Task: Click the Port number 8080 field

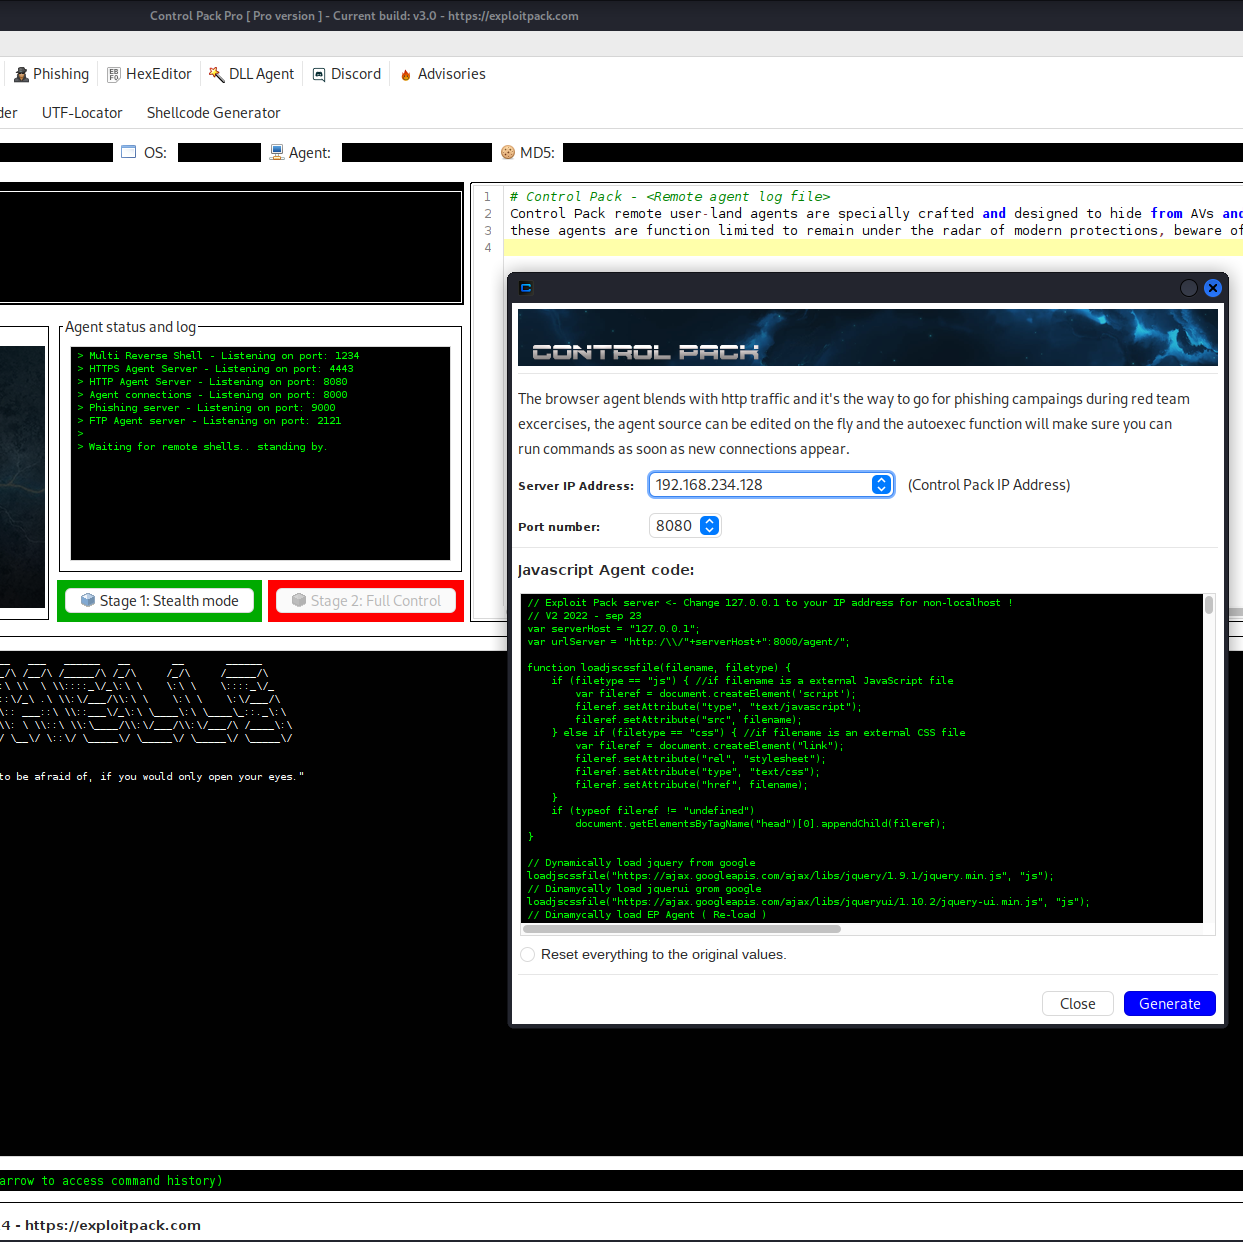Action: [x=675, y=526]
